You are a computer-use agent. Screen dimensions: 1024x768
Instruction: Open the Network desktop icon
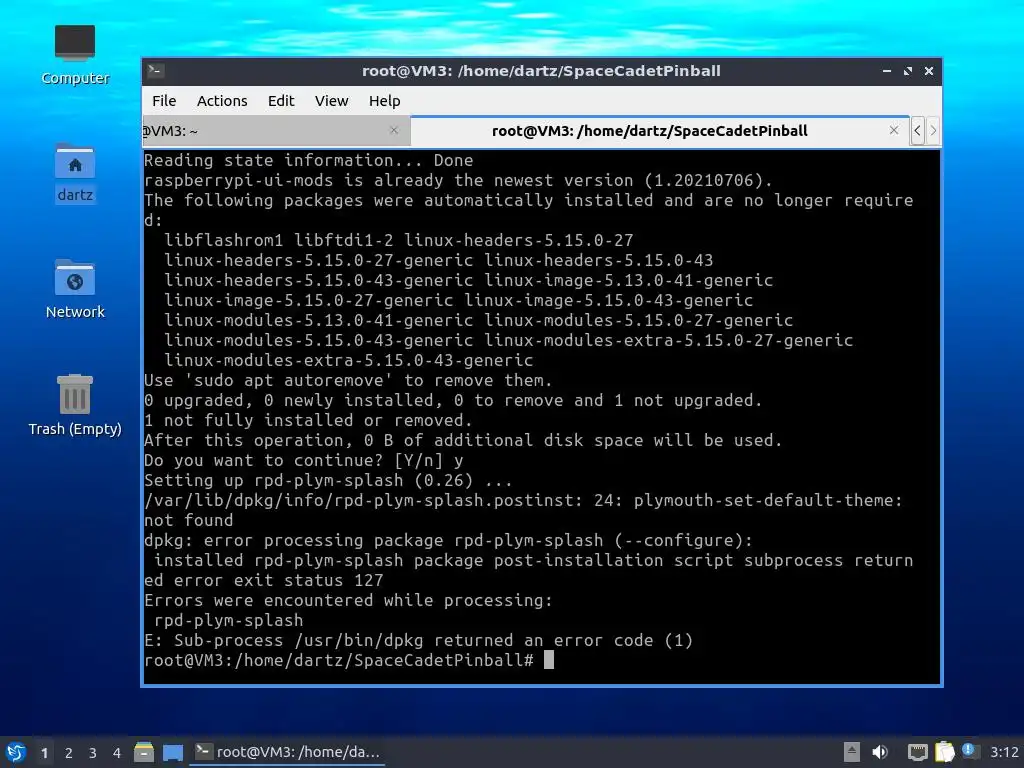click(74, 289)
